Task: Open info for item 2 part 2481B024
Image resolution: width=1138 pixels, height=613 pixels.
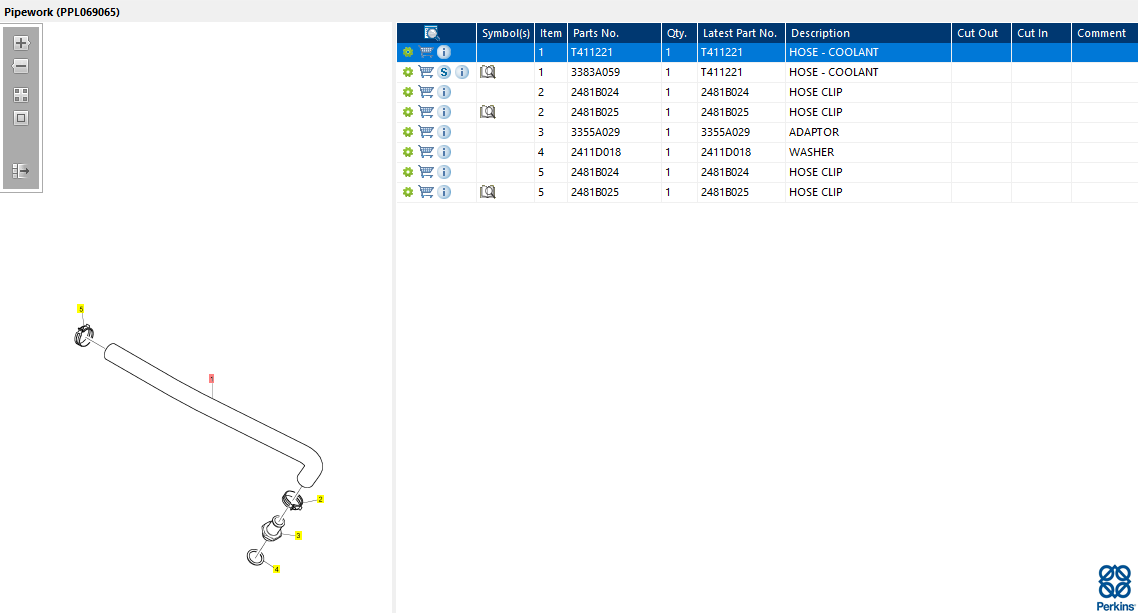Action: pos(444,92)
